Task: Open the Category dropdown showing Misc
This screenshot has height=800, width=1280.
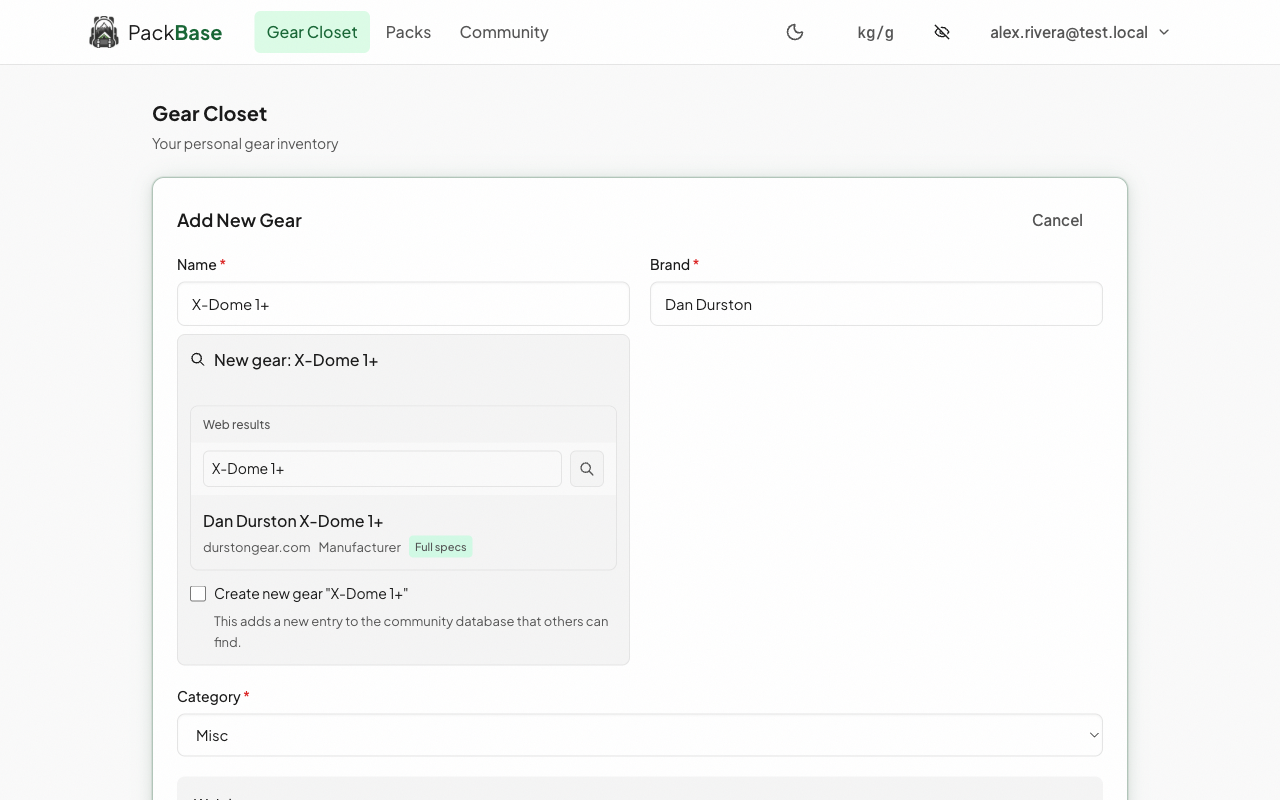Action: coord(640,735)
